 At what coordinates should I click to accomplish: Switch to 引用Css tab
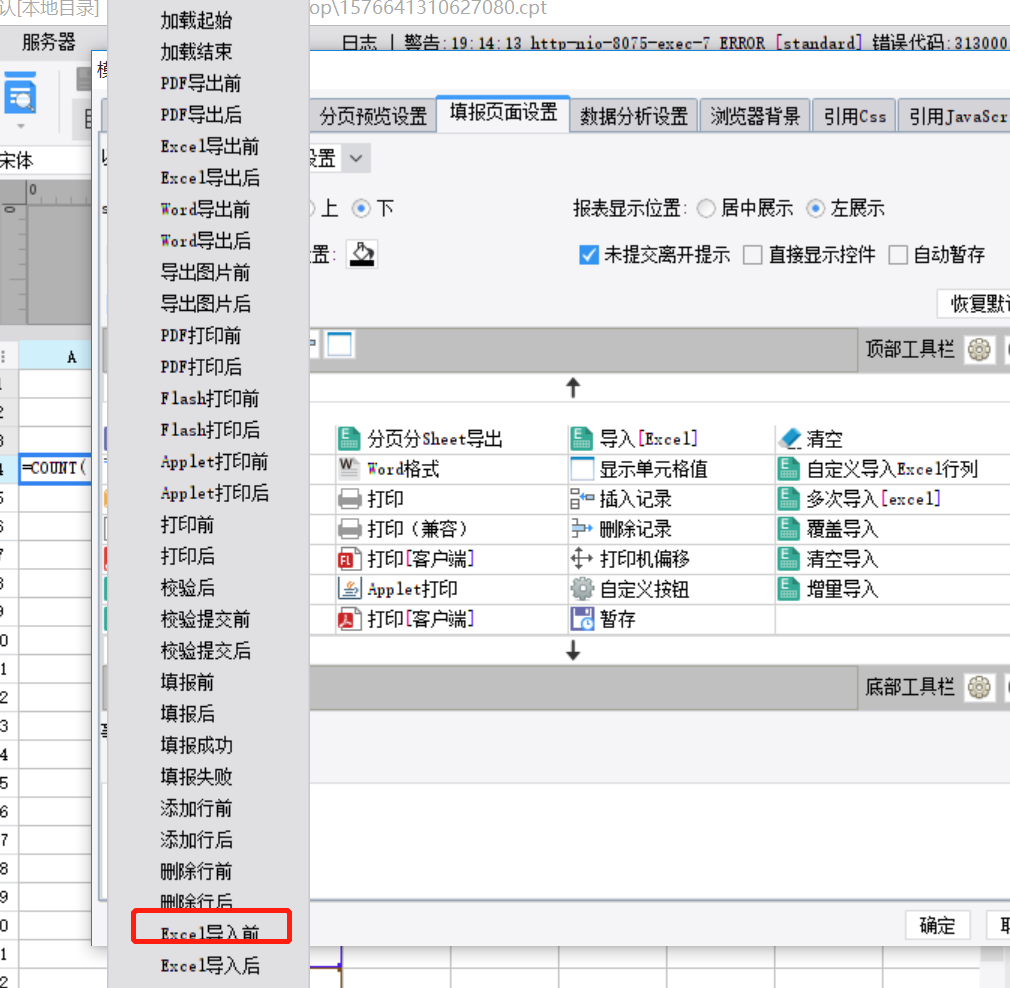pyautogui.click(x=855, y=116)
